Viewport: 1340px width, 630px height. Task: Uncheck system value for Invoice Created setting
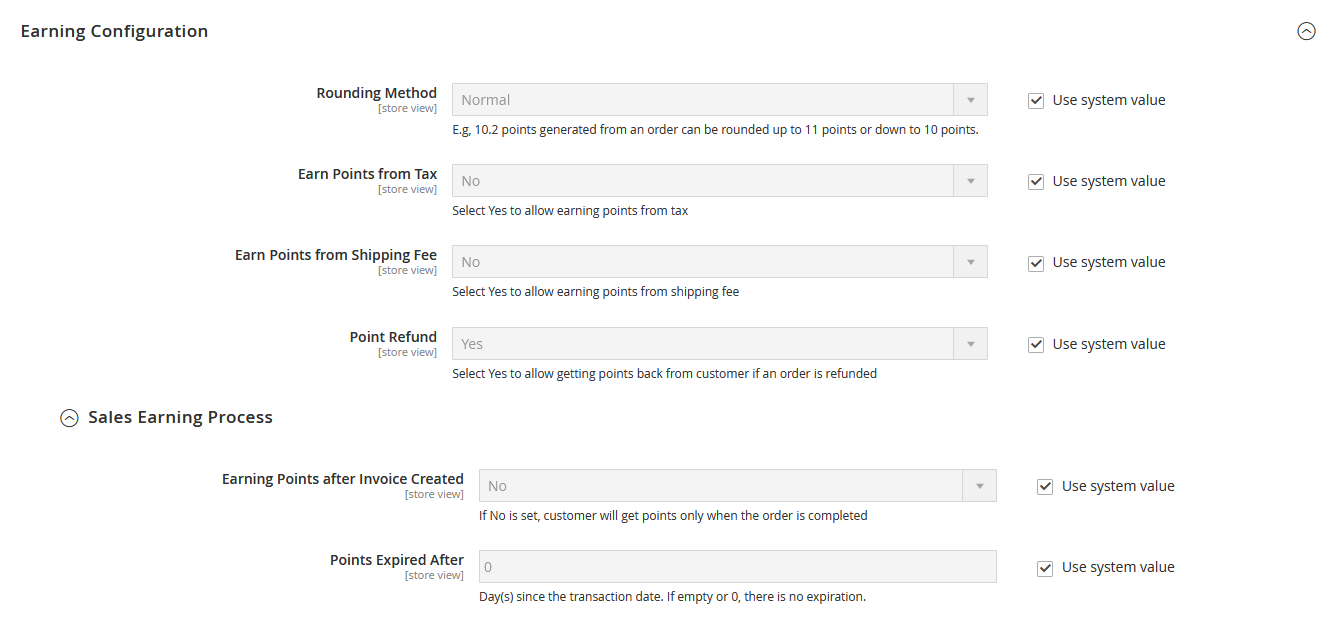pos(1045,486)
